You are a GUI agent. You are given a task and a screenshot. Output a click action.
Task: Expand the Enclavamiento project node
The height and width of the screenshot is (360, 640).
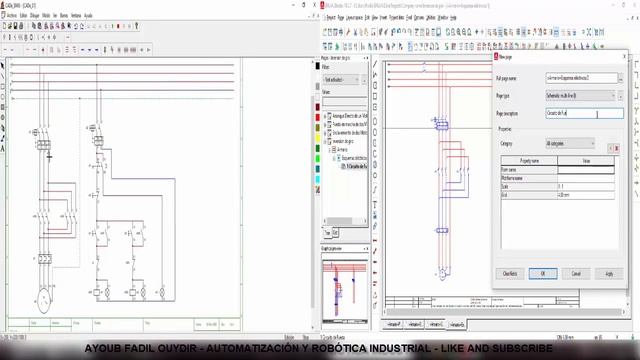(325, 133)
